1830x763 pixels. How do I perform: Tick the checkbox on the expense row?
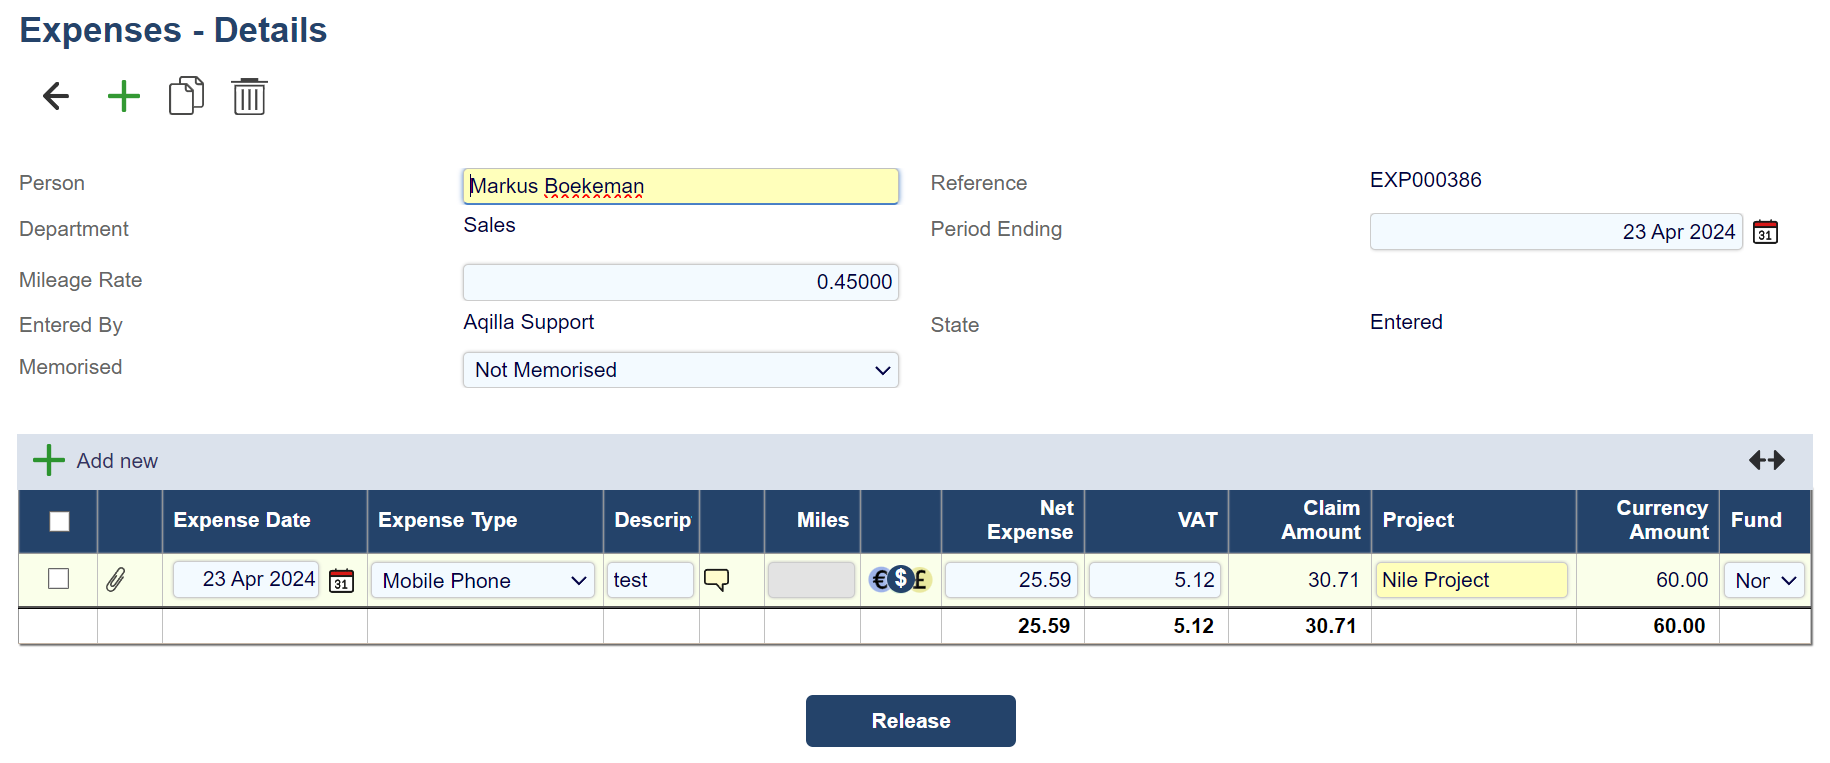click(59, 579)
